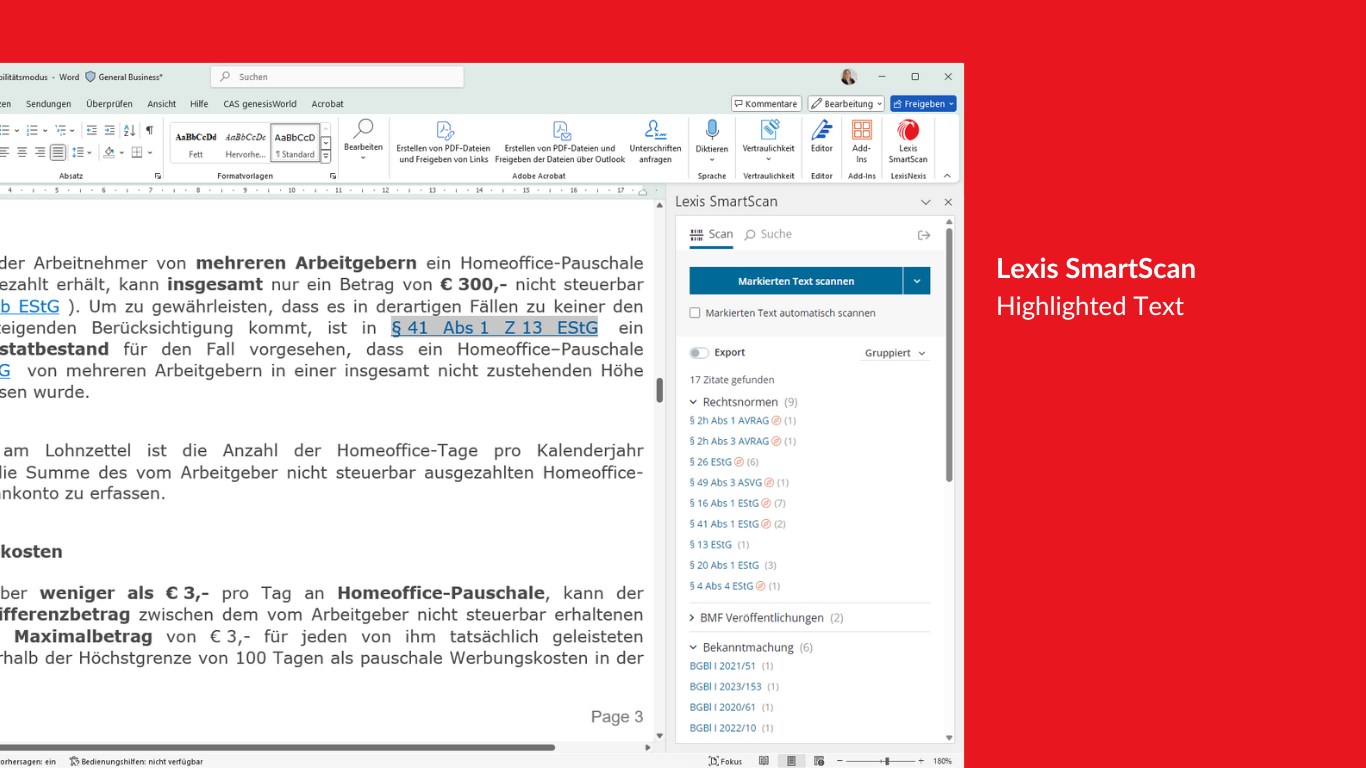Center the paragraph text
1366x768 pixels.
click(x=22, y=152)
